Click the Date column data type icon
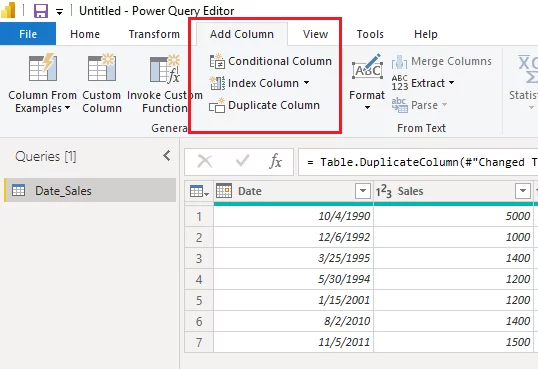The width and height of the screenshot is (538, 369). coord(224,191)
